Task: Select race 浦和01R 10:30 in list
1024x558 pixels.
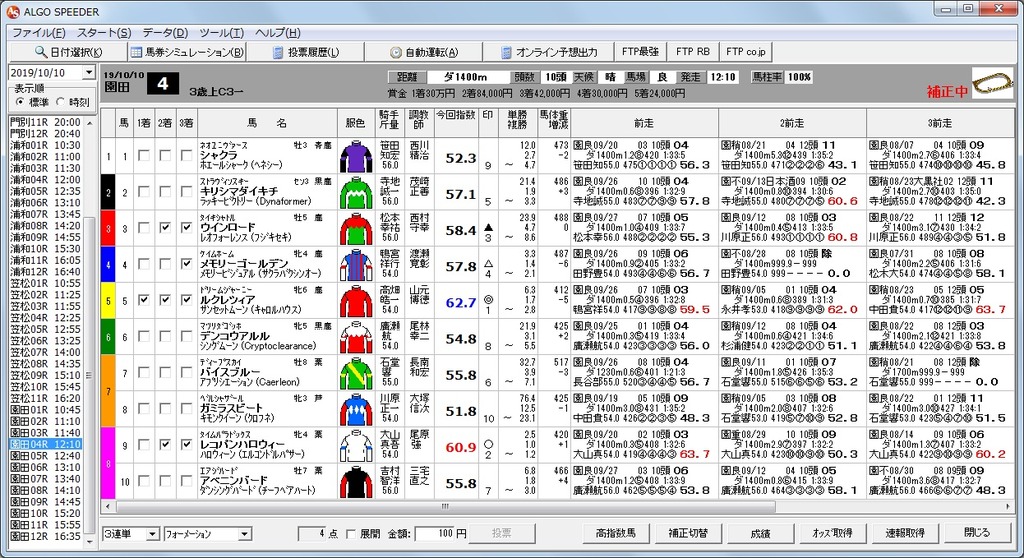Action: pyautogui.click(x=46, y=145)
